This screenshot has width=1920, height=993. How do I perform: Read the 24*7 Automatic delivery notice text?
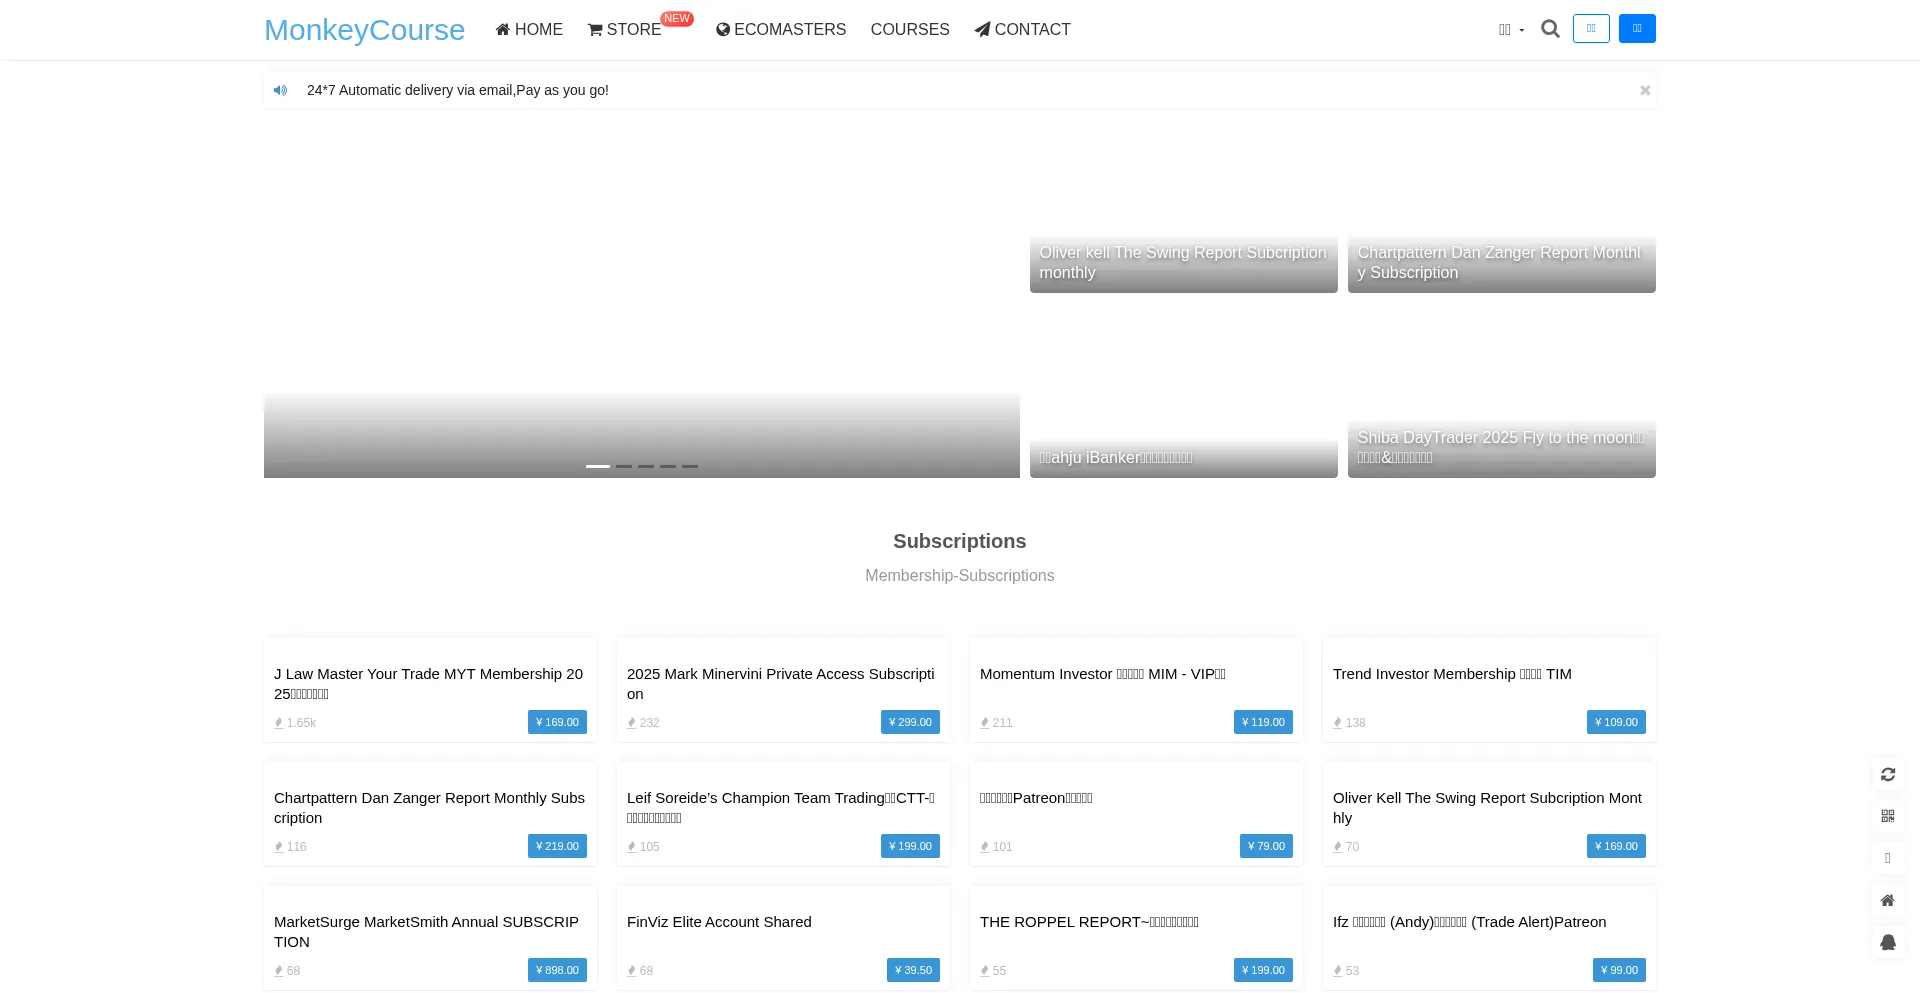point(458,90)
